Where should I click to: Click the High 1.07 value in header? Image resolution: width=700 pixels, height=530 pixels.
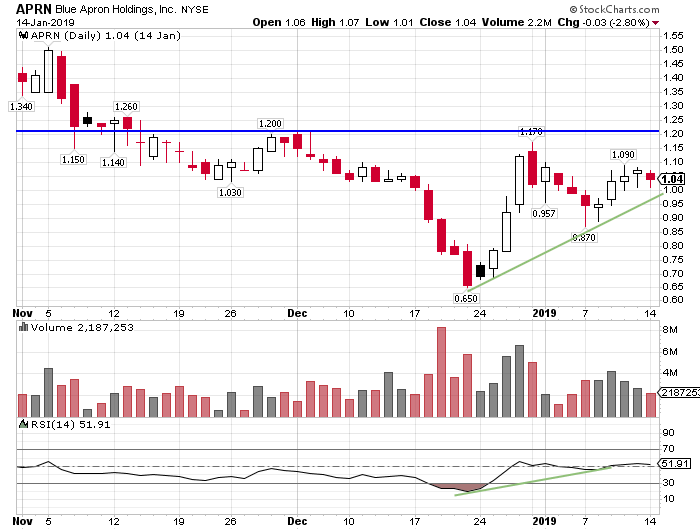(x=335, y=22)
